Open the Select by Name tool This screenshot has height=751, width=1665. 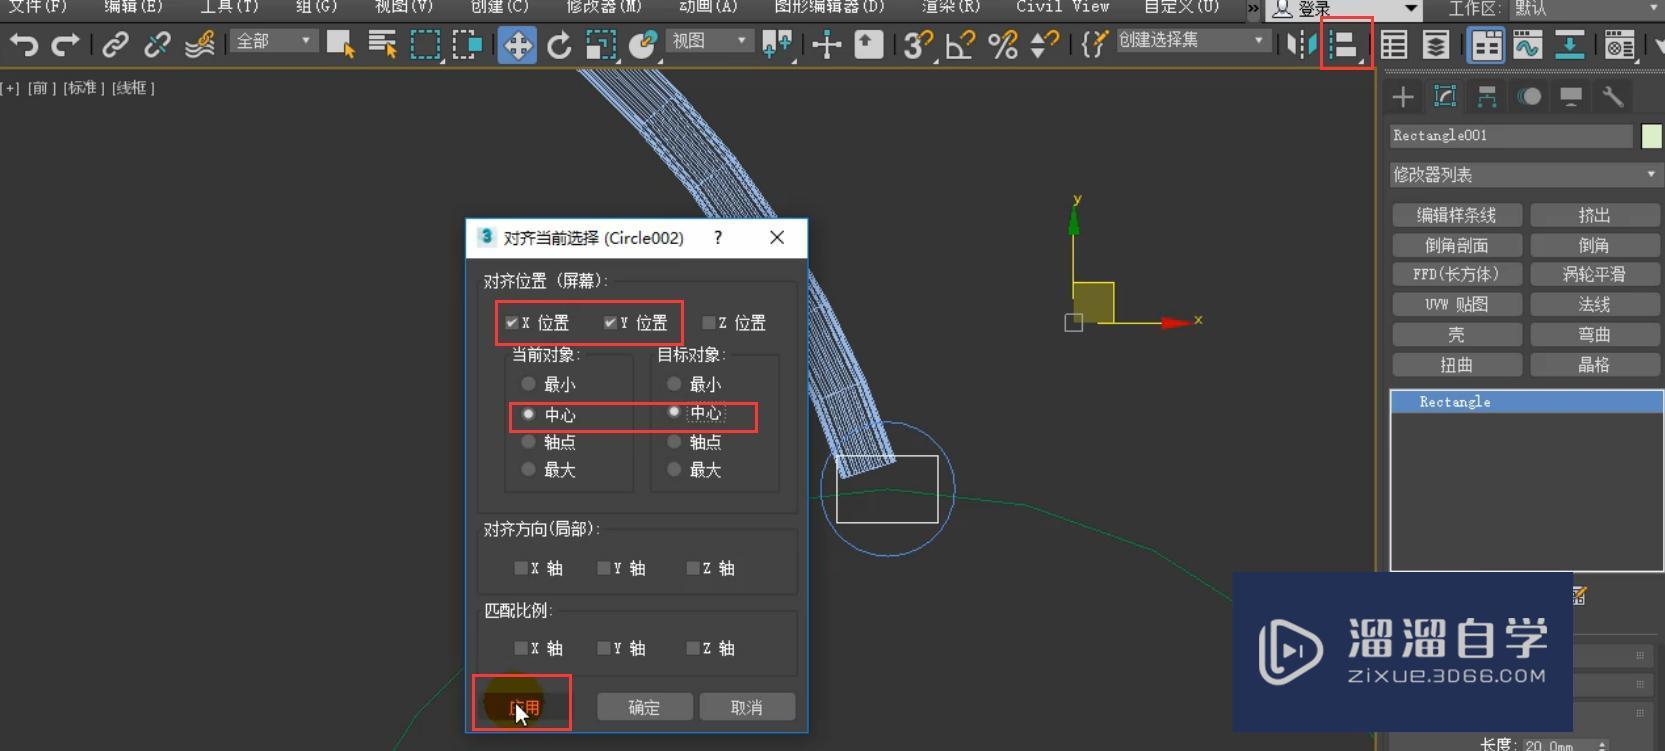(382, 45)
